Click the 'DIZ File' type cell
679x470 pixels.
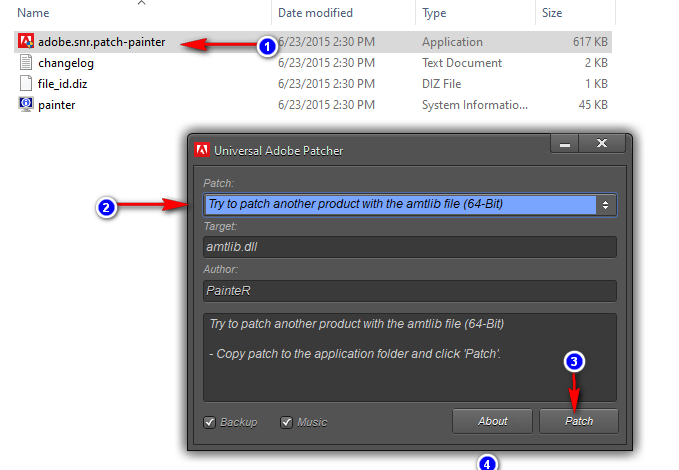(442, 84)
